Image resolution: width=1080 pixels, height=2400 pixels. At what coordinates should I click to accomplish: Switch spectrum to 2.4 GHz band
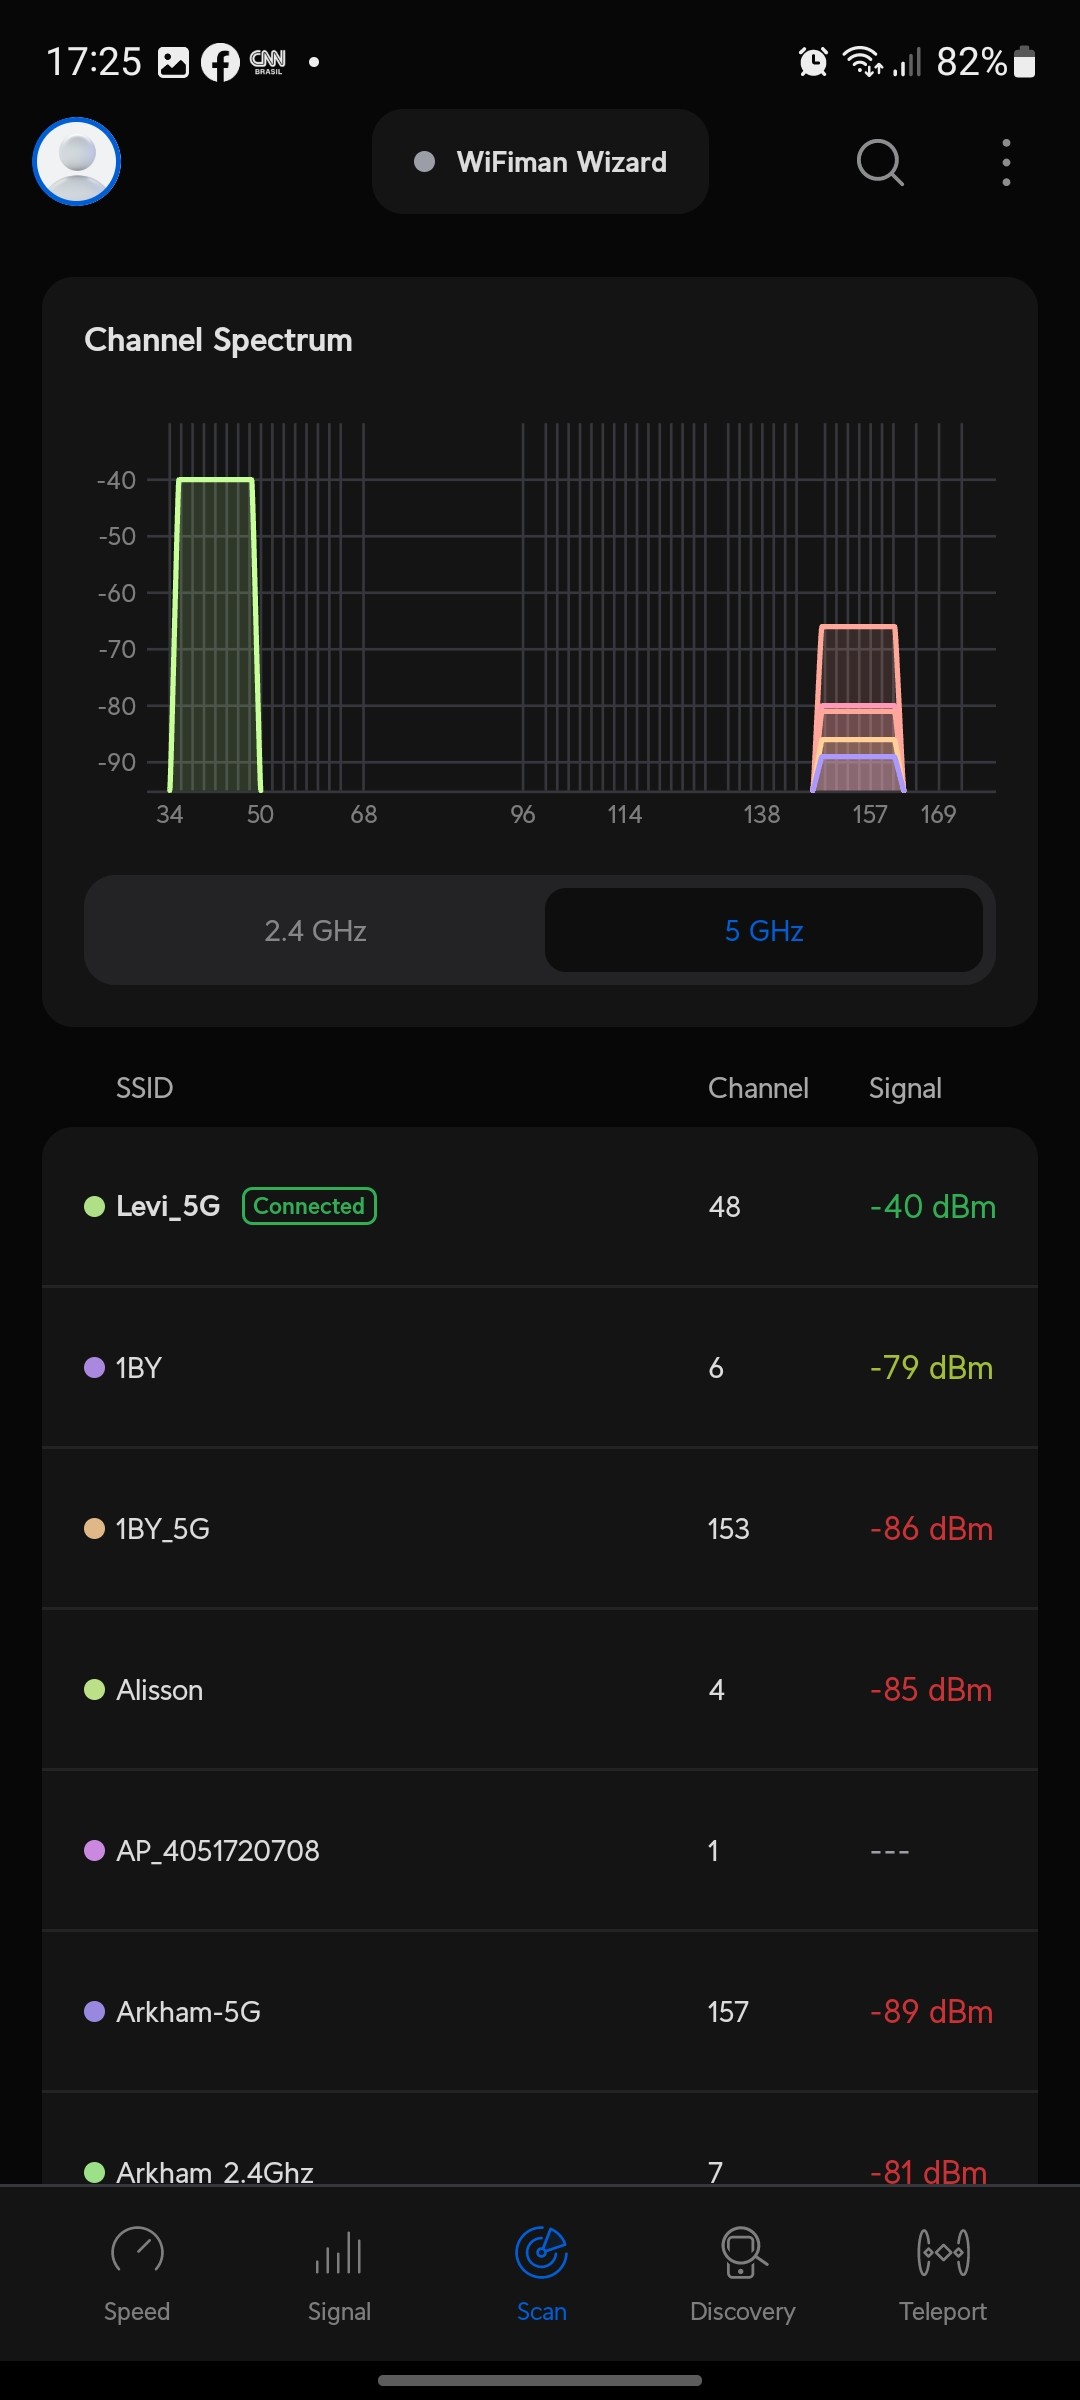tap(315, 931)
